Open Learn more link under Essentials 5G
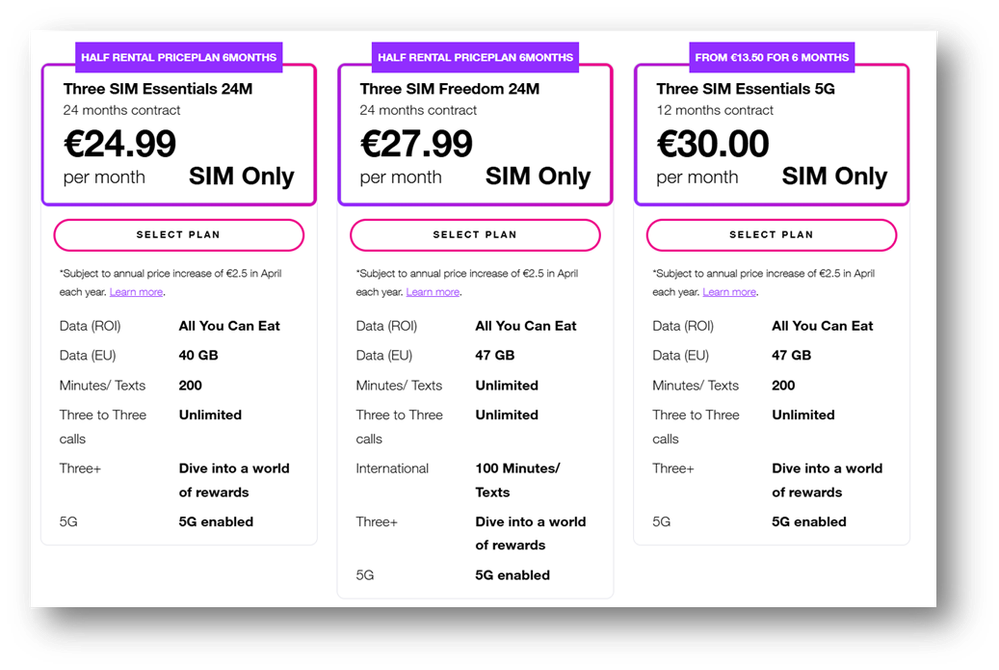 pos(729,292)
